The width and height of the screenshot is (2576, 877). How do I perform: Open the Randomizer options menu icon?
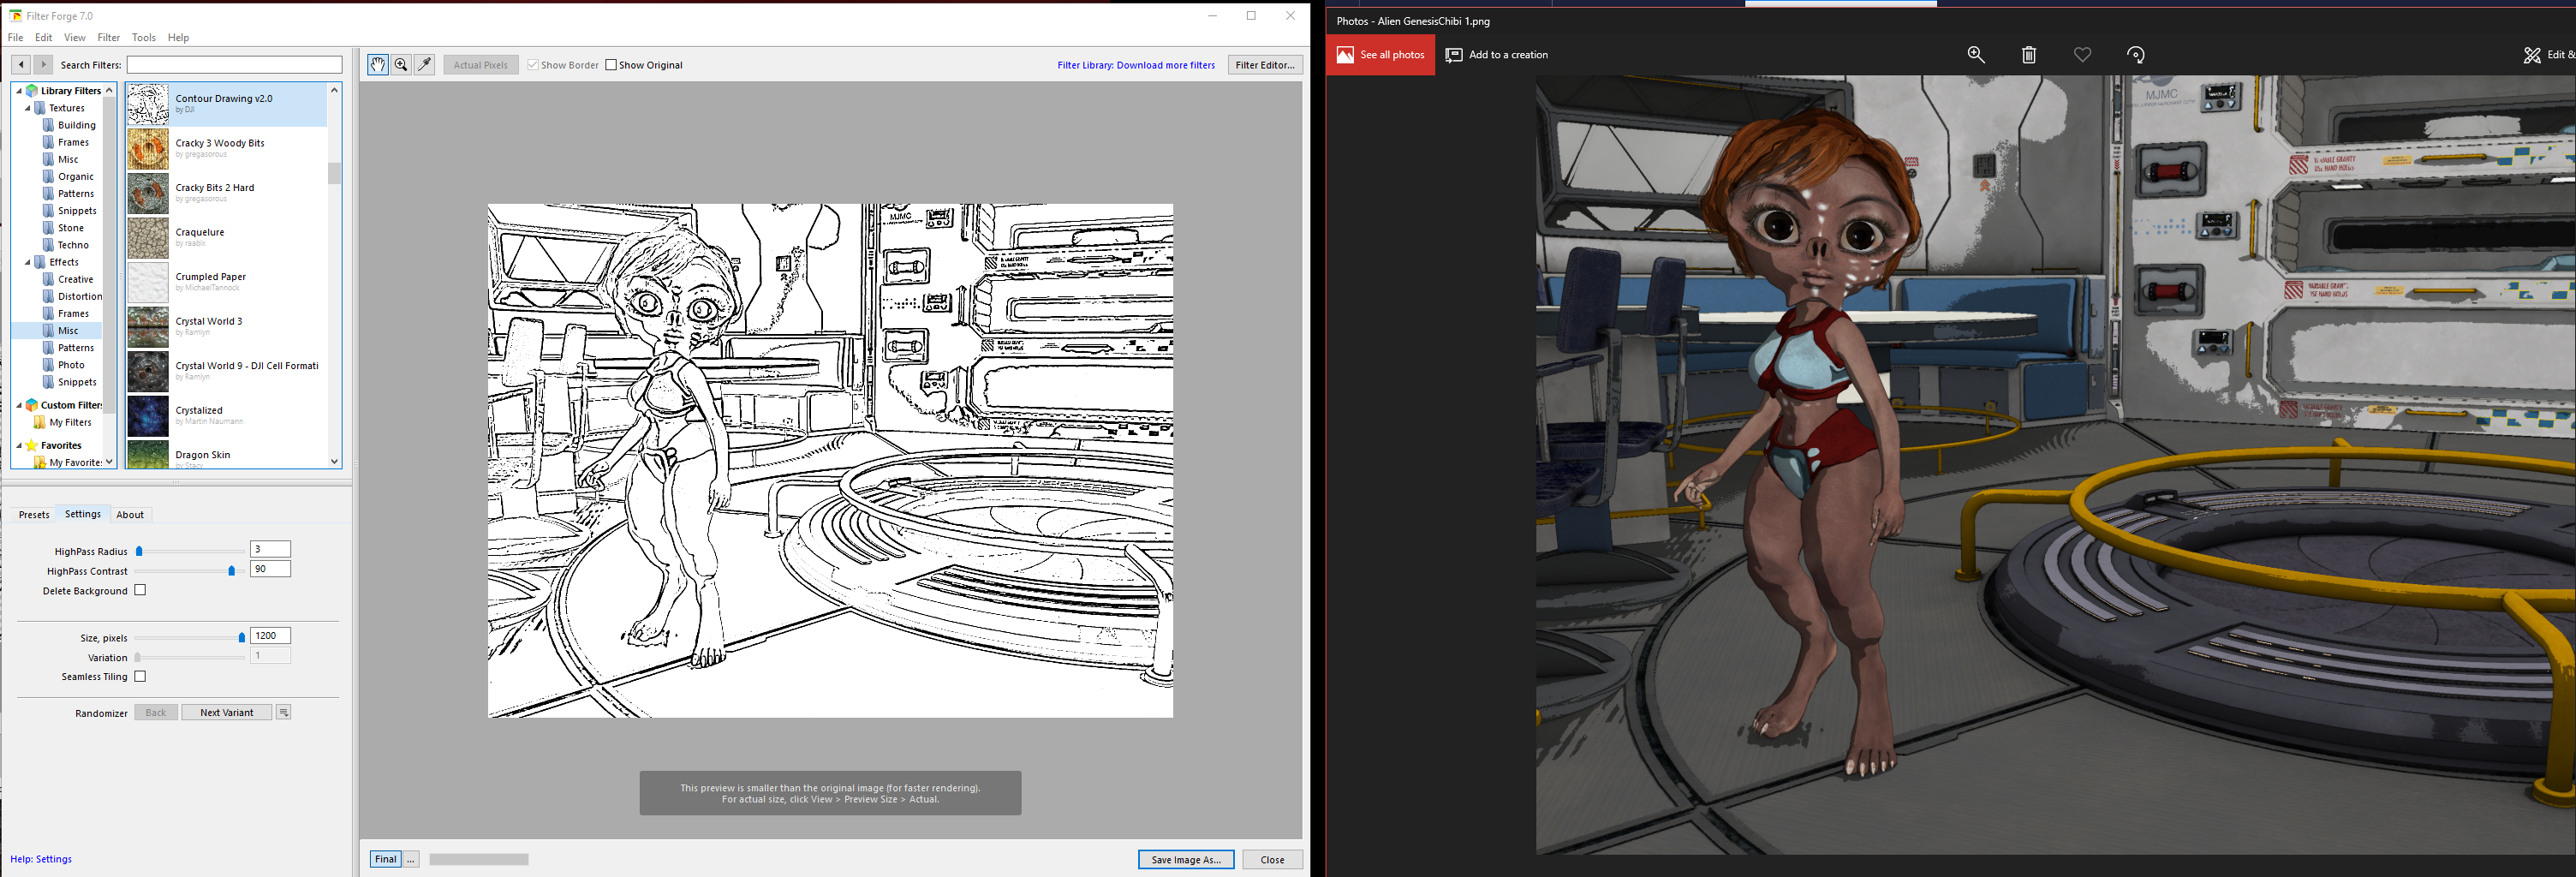tap(284, 713)
